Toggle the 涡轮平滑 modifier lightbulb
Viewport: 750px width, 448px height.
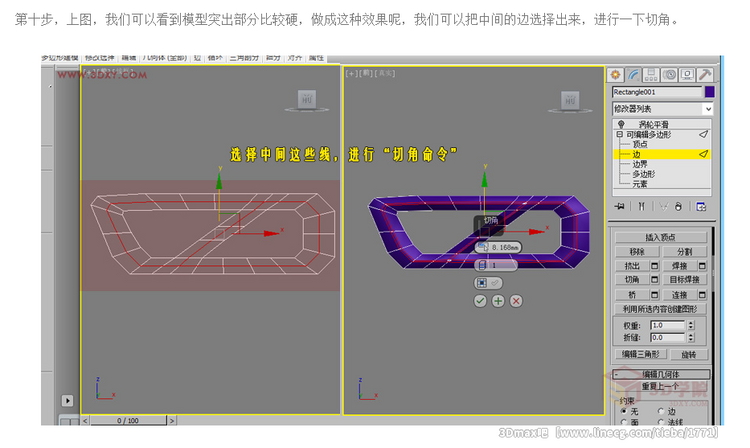coord(621,124)
